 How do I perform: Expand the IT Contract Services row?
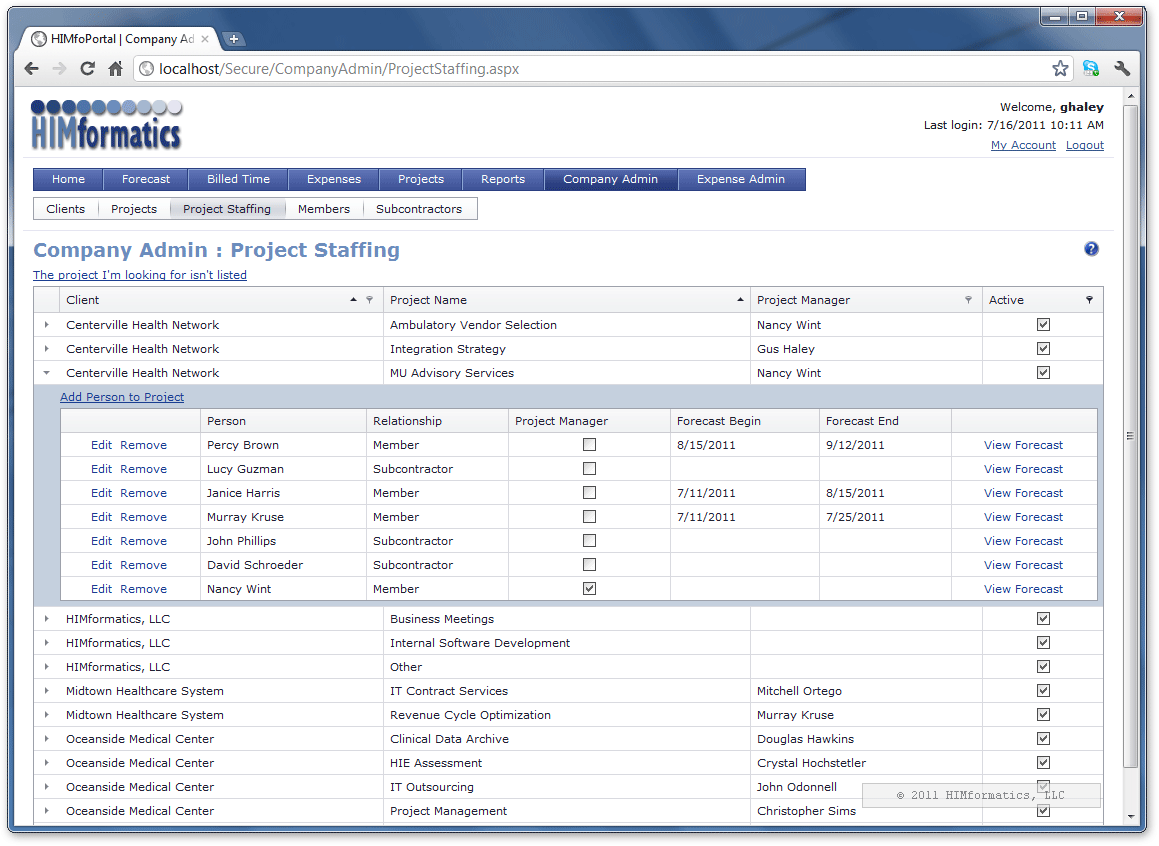pos(47,691)
